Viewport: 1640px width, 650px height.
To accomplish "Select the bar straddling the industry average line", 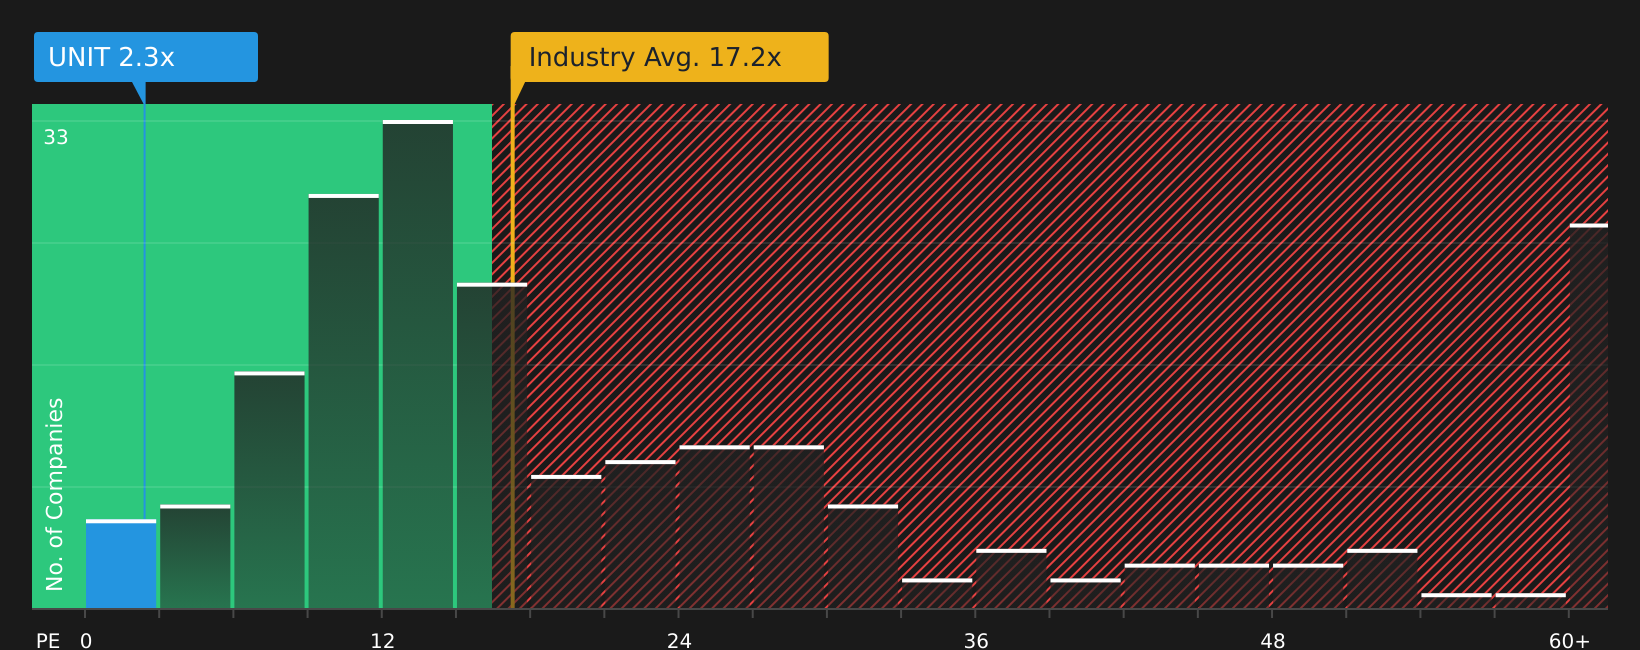I will (492, 446).
